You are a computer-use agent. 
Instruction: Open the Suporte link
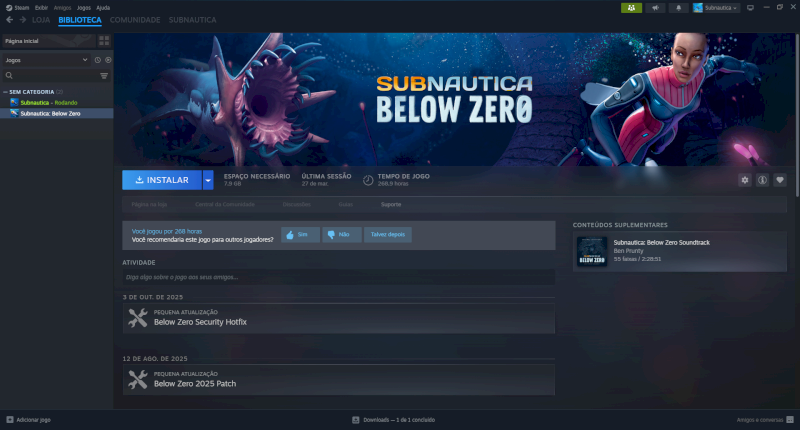click(391, 205)
